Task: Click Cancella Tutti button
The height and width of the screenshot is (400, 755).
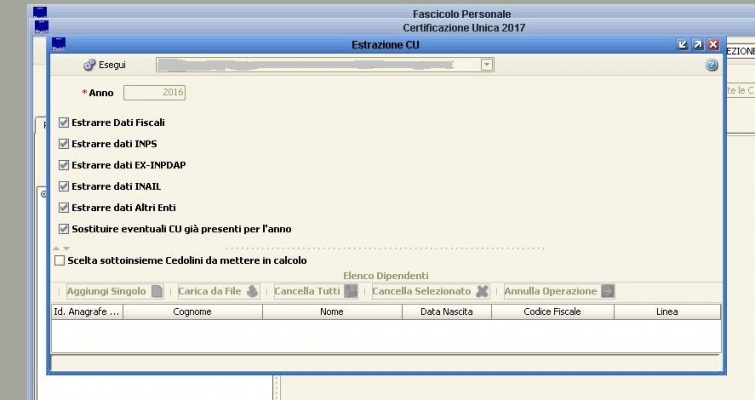Action: pyautogui.click(x=316, y=291)
